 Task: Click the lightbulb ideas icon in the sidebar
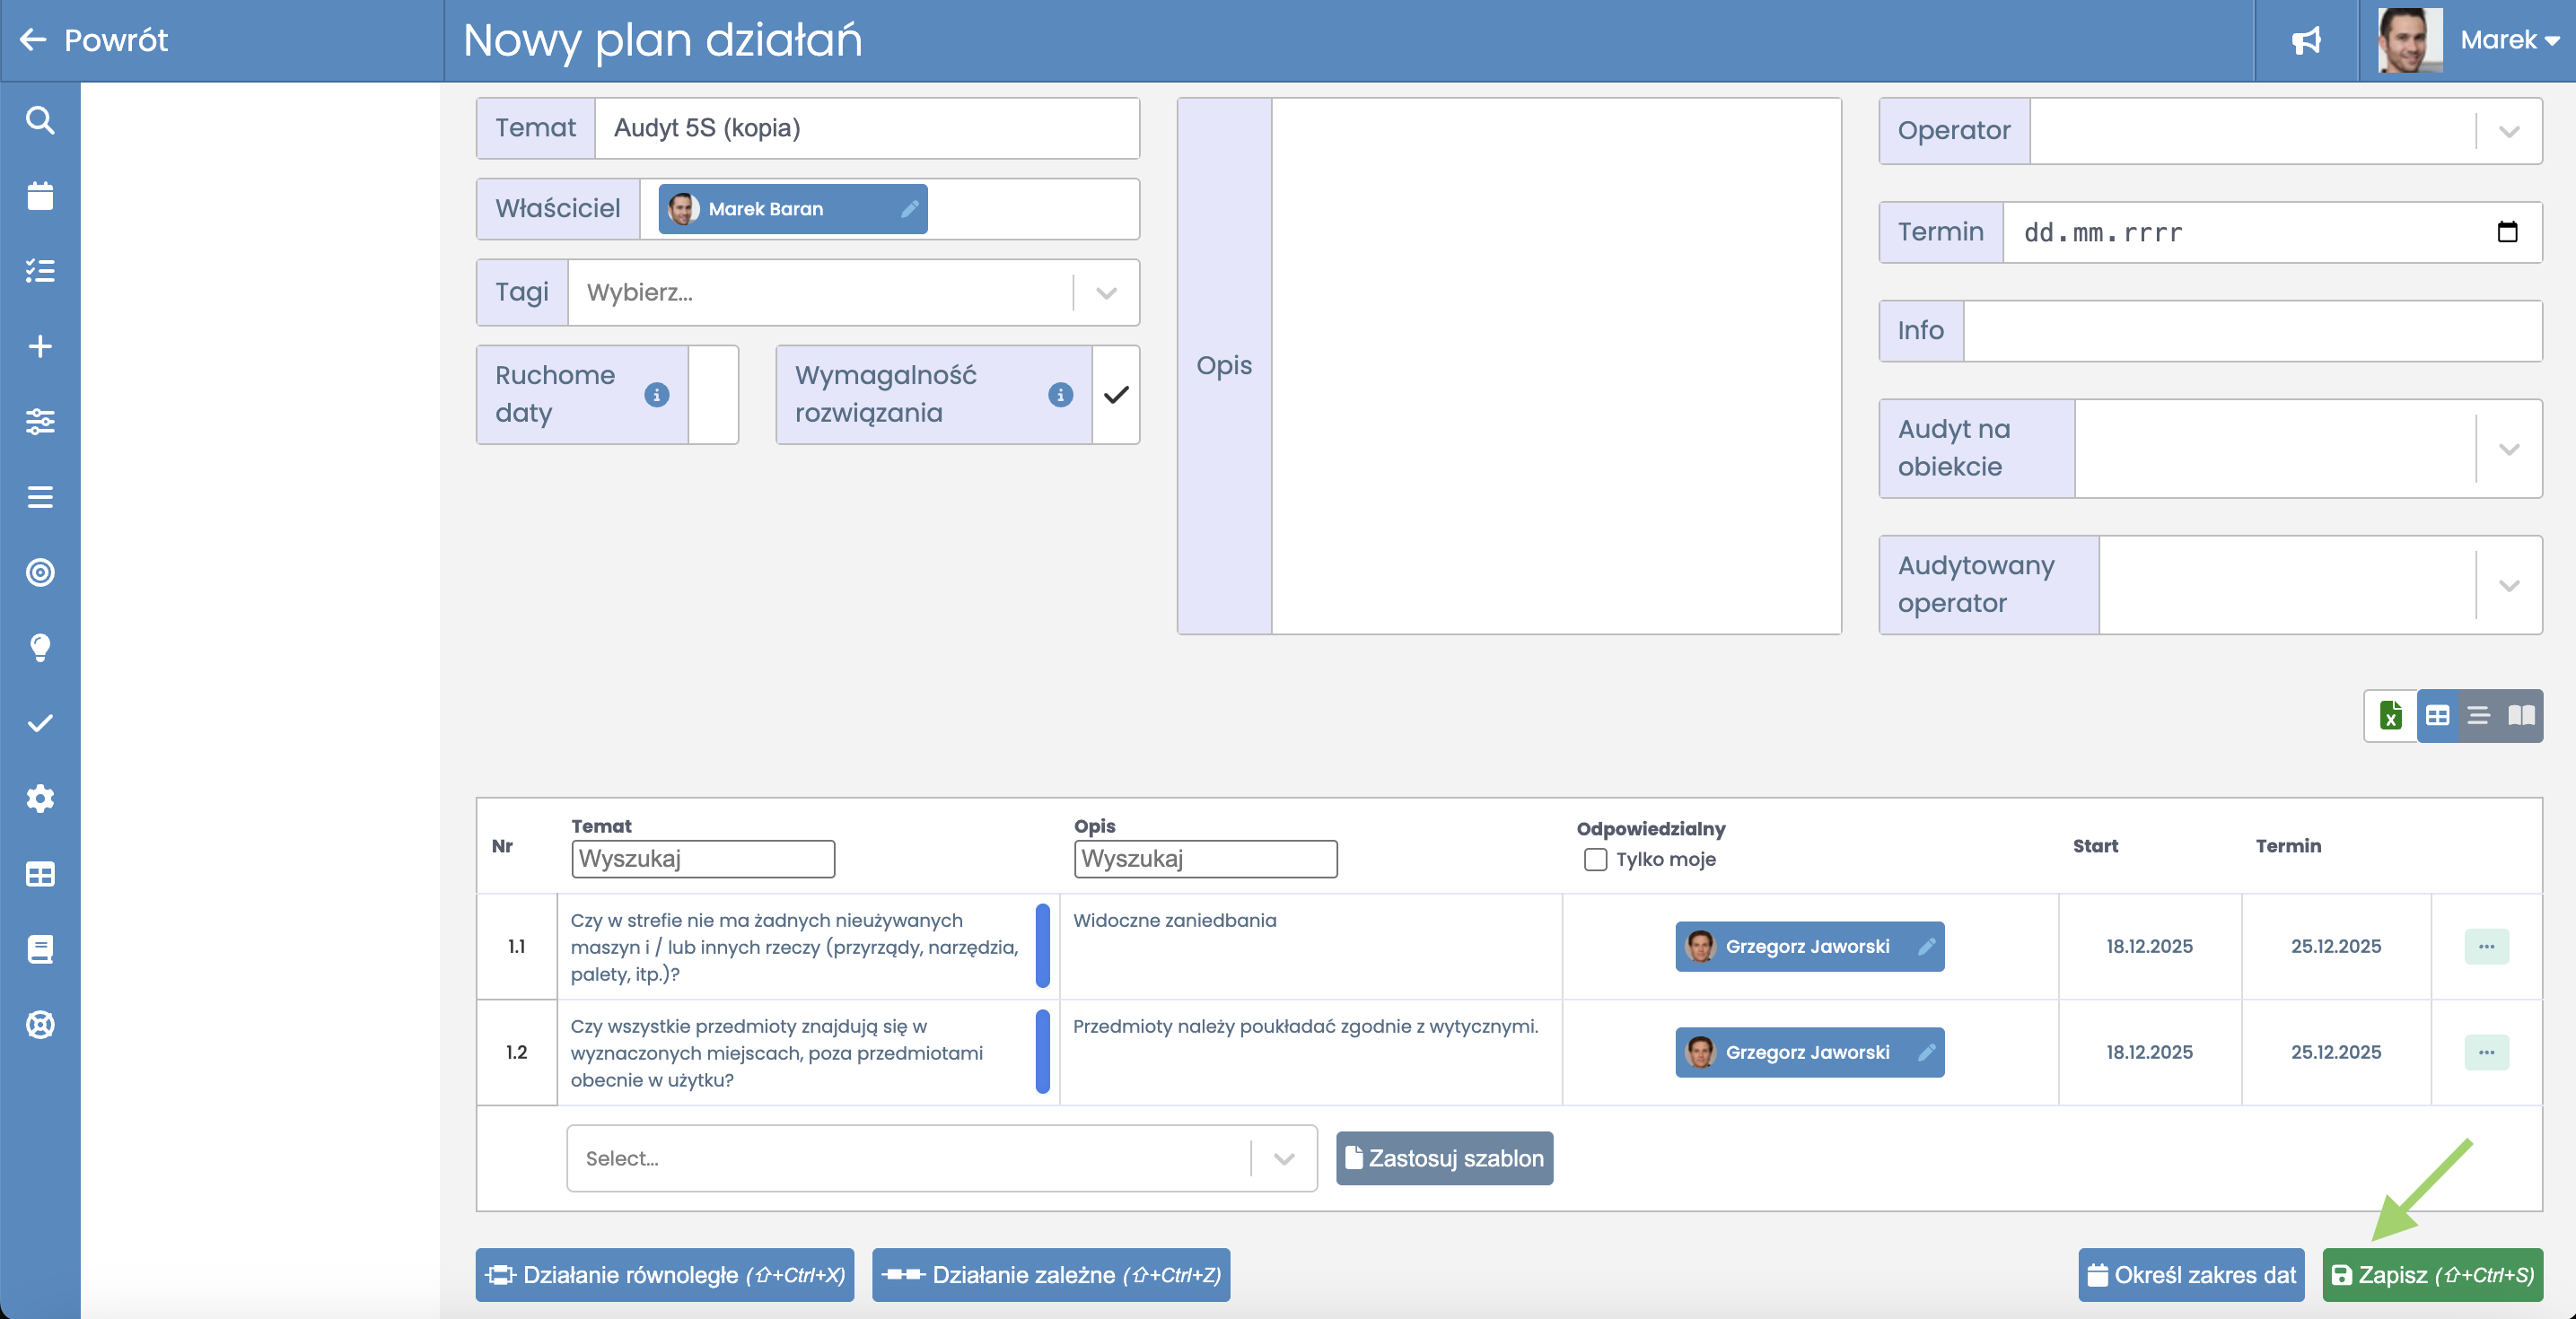click(x=40, y=648)
